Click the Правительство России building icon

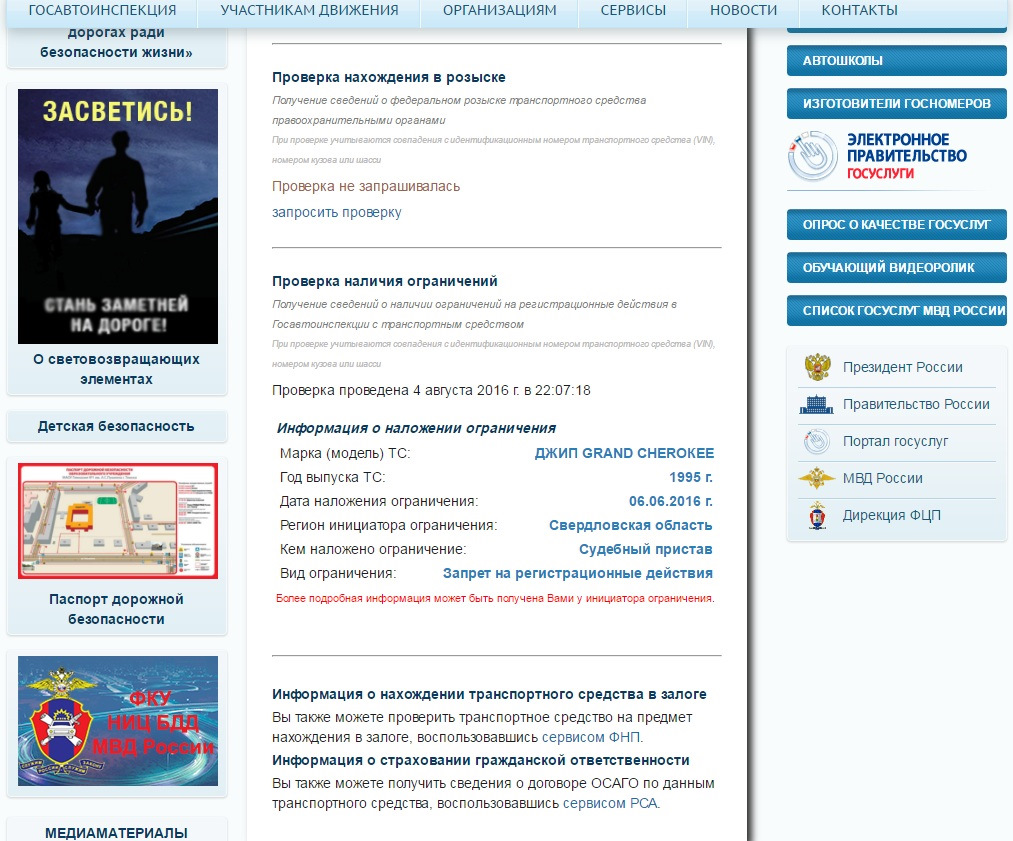click(x=817, y=404)
